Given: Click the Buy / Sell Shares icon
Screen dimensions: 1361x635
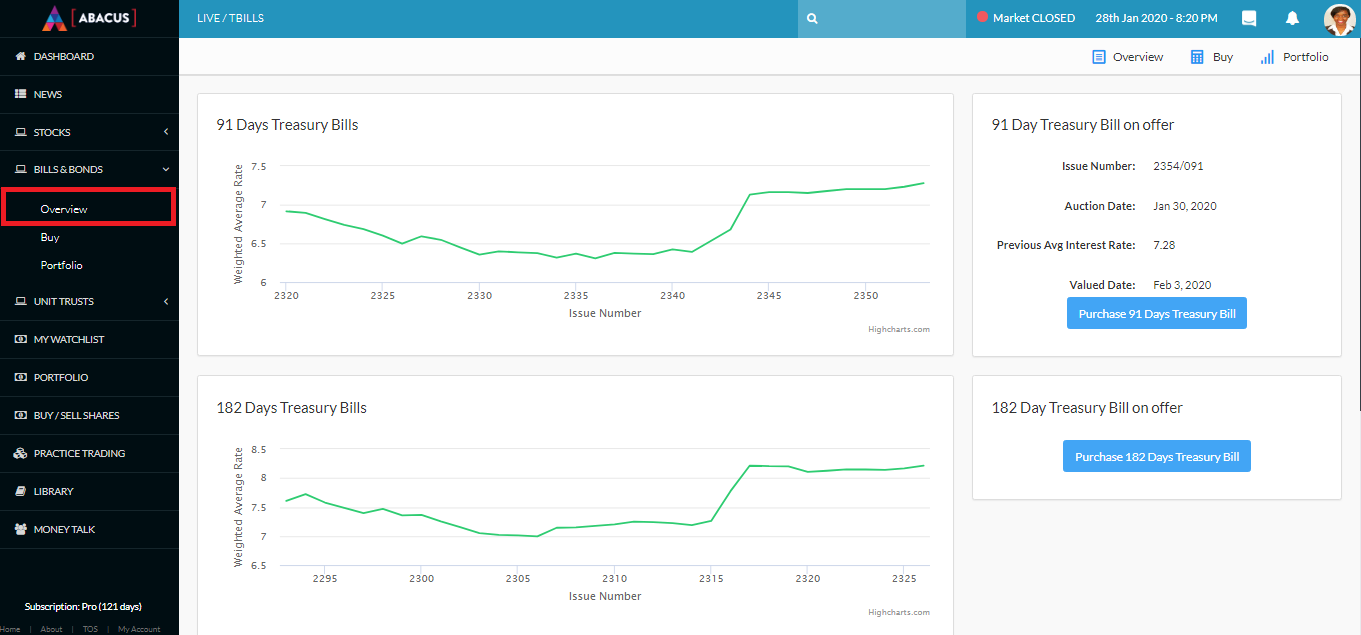Looking at the screenshot, I should [20, 415].
